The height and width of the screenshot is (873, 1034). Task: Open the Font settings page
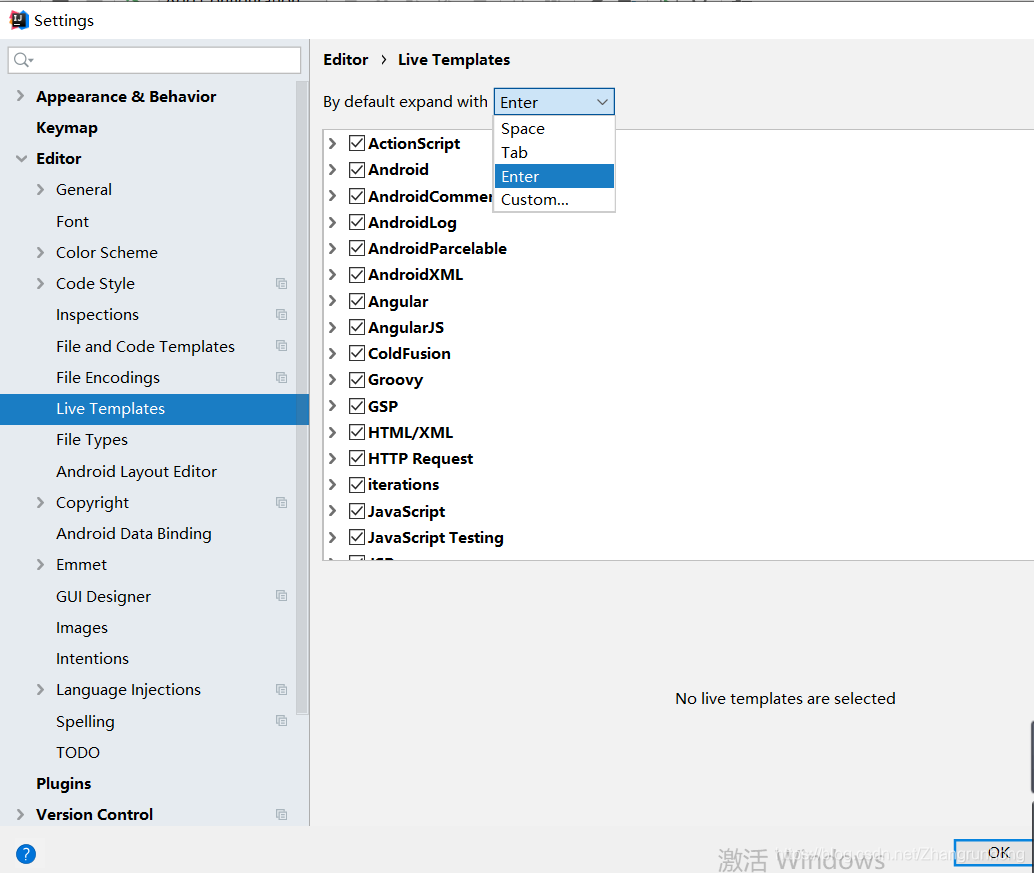coord(73,222)
